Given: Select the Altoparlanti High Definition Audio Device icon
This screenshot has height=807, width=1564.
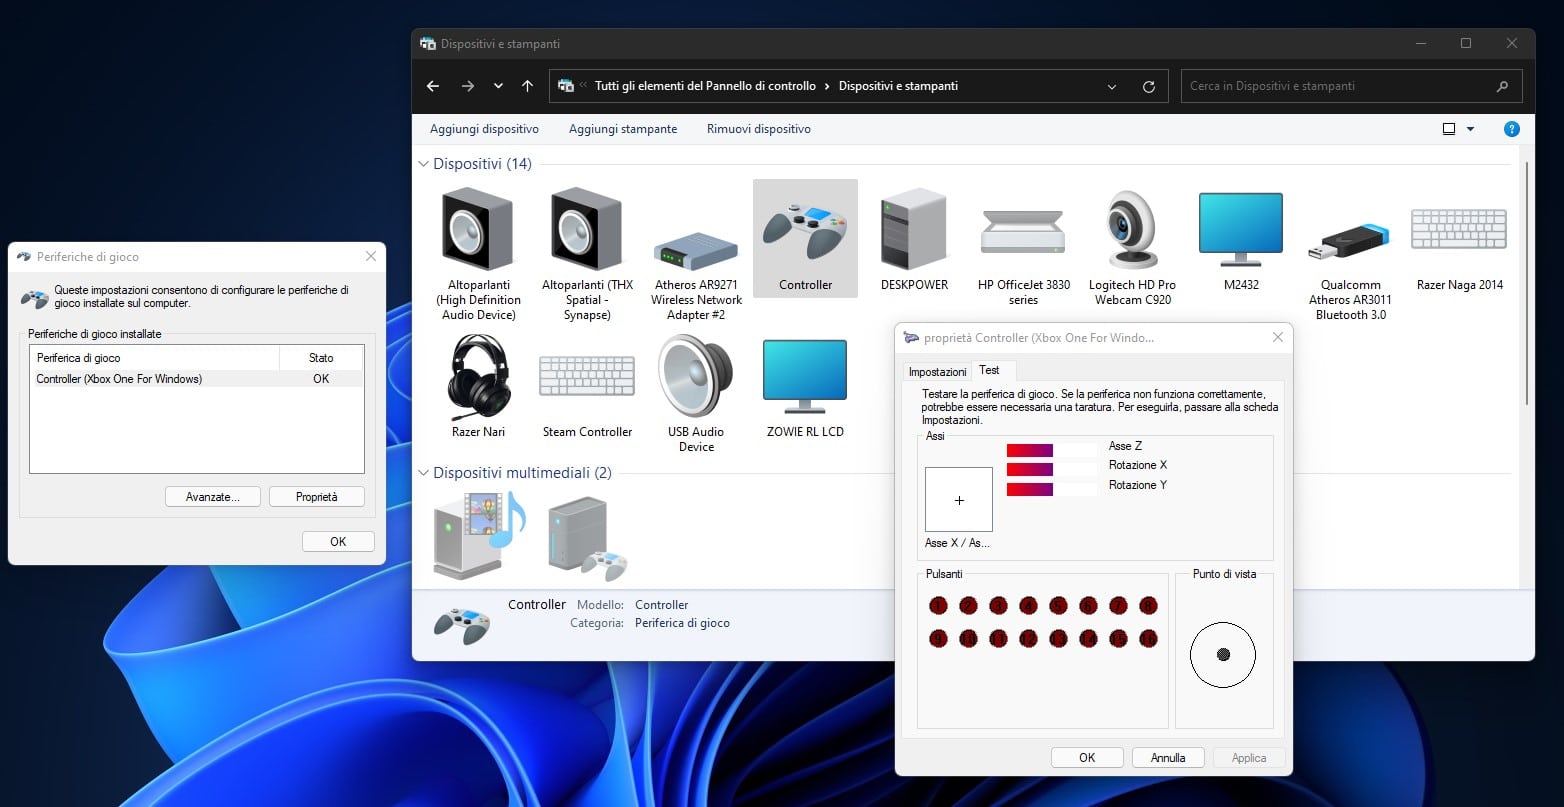Looking at the screenshot, I should pos(477,230).
